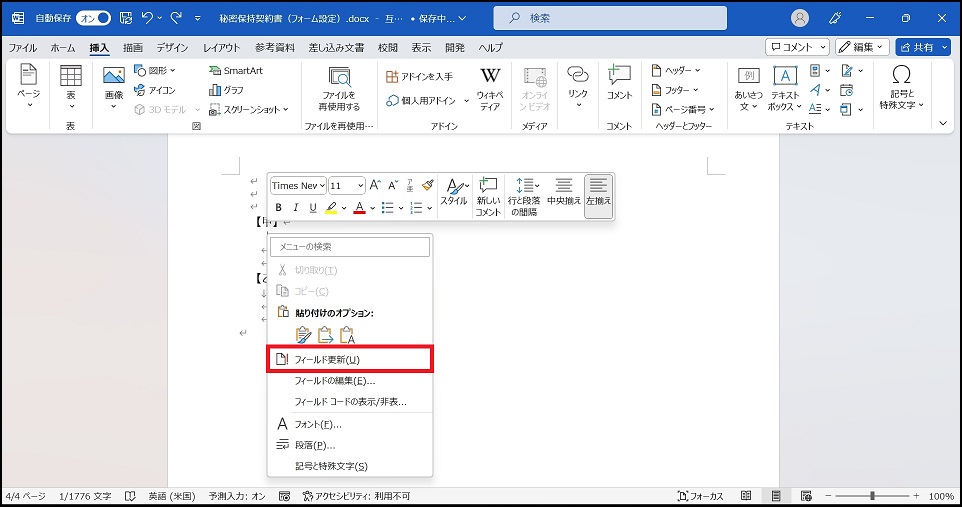
Task: Click the Save icon in title bar
Action: pos(126,18)
